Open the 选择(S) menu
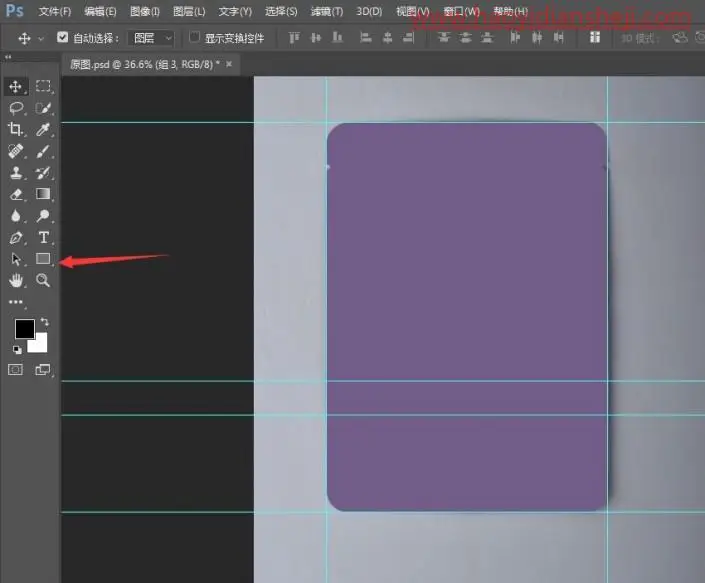The width and height of the screenshot is (705, 583). tap(281, 11)
